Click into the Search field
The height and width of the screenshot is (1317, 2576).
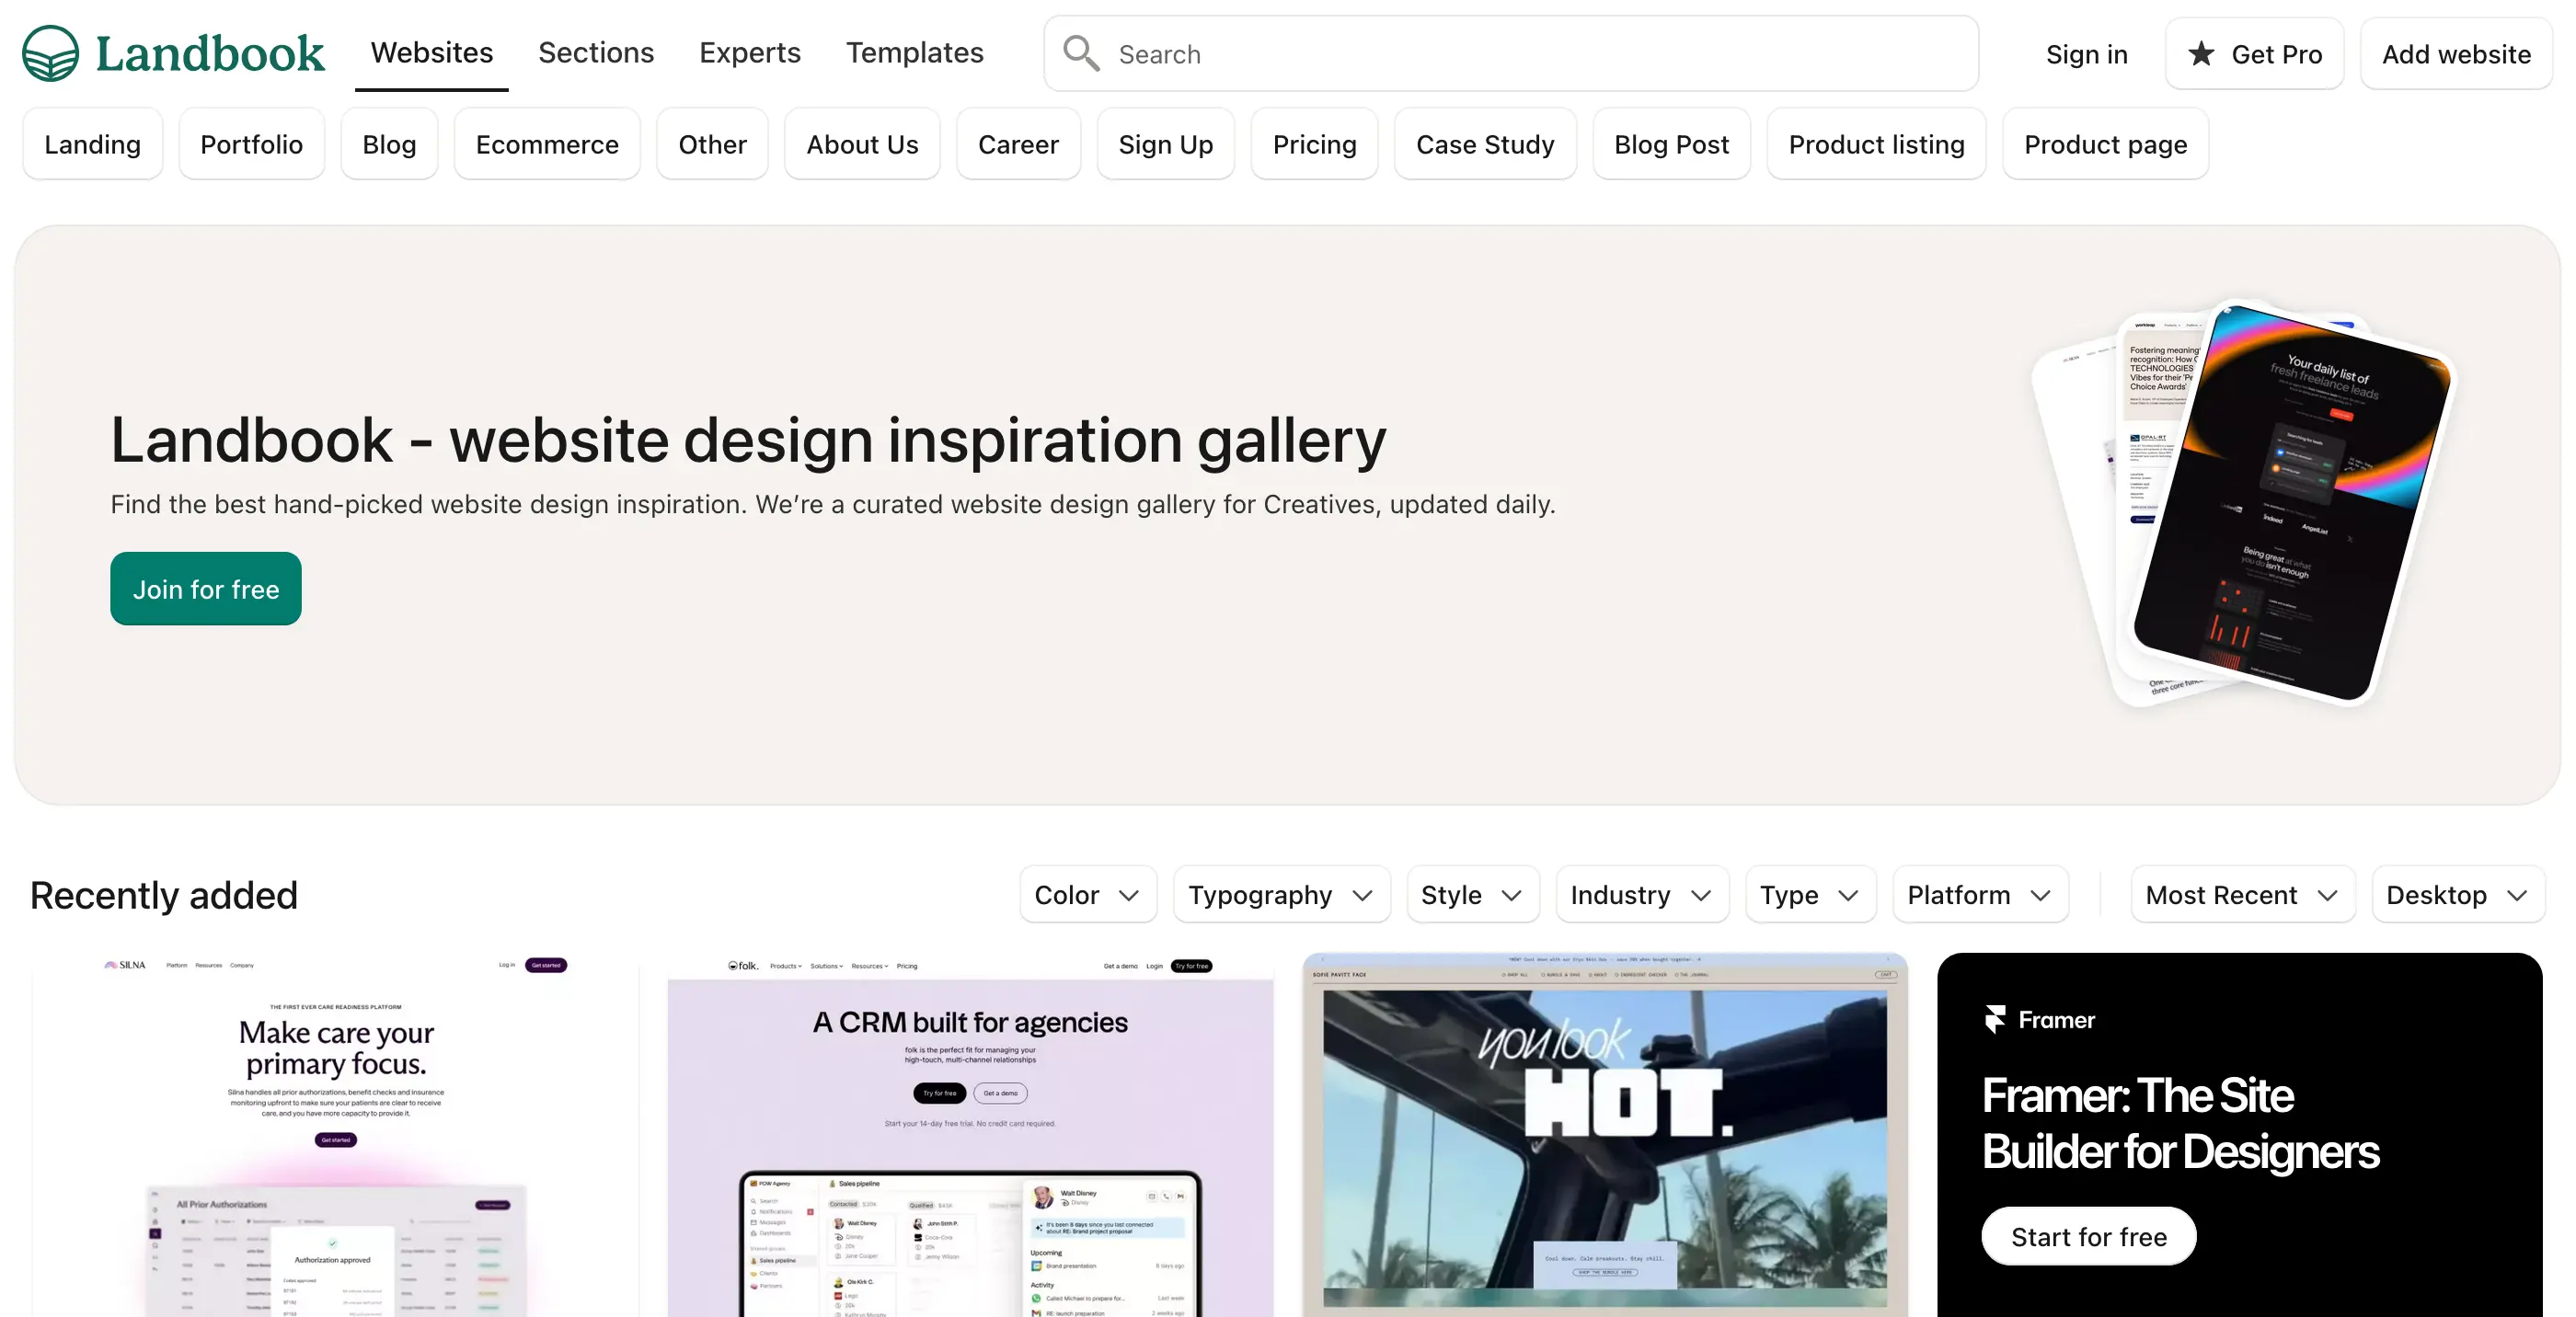click(x=1511, y=53)
